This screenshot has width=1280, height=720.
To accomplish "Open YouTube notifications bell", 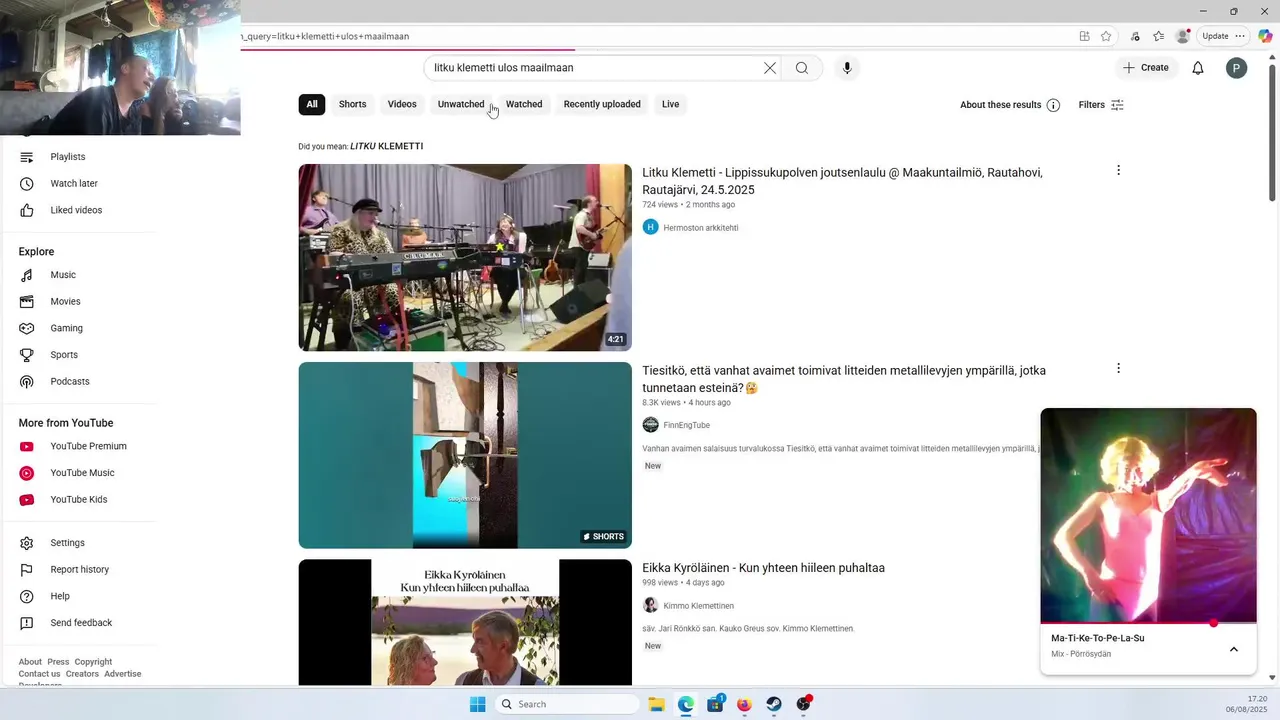I will coord(1198,68).
